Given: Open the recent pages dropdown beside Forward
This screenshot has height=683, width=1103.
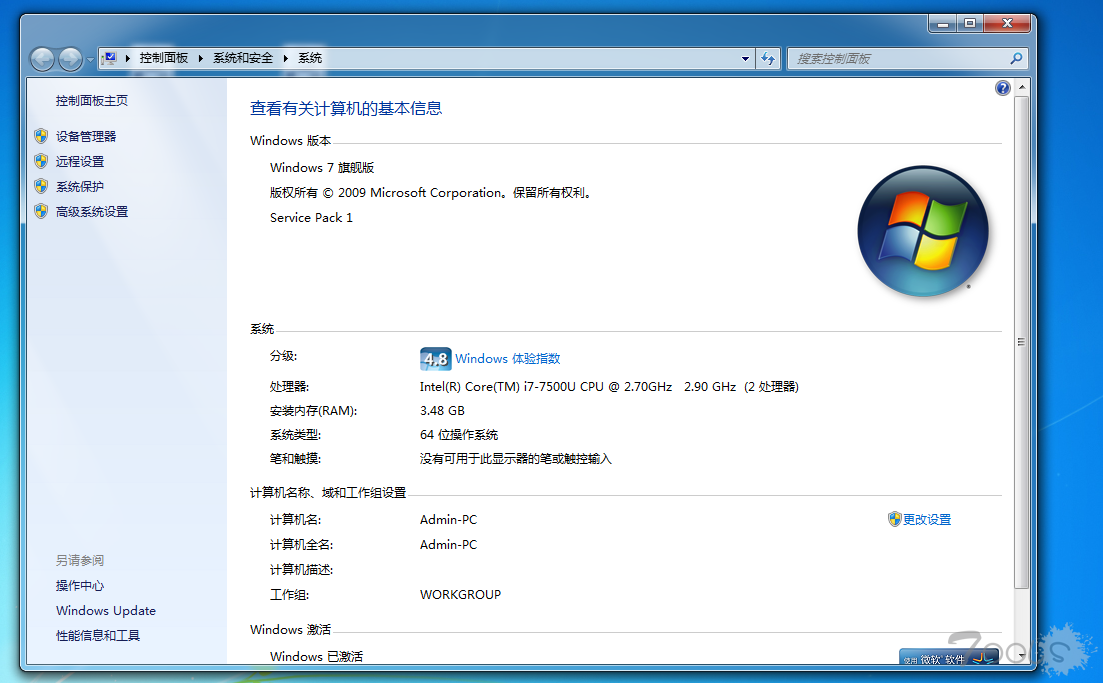Looking at the screenshot, I should point(90,60).
